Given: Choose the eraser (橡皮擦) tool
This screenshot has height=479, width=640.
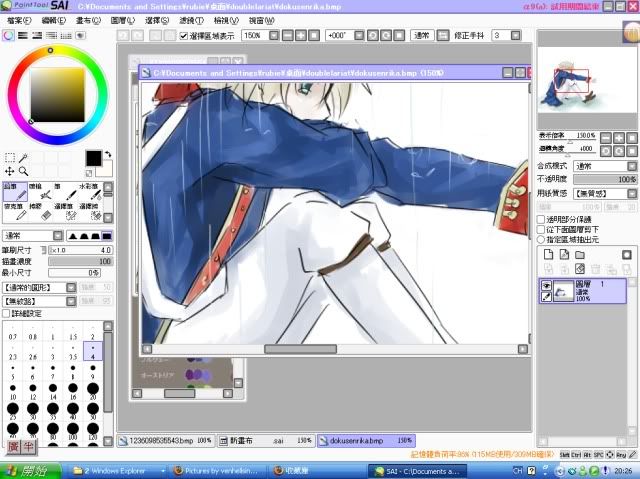Looking at the screenshot, I should (40, 212).
